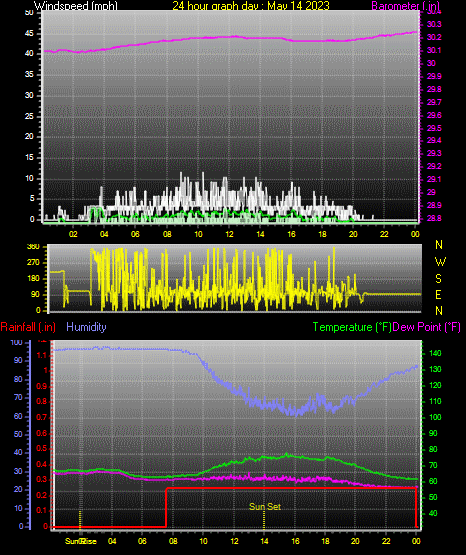This screenshot has height=555, width=466.
Task: Click the 'Rainfall (.in)' legend label
Action: (28, 327)
